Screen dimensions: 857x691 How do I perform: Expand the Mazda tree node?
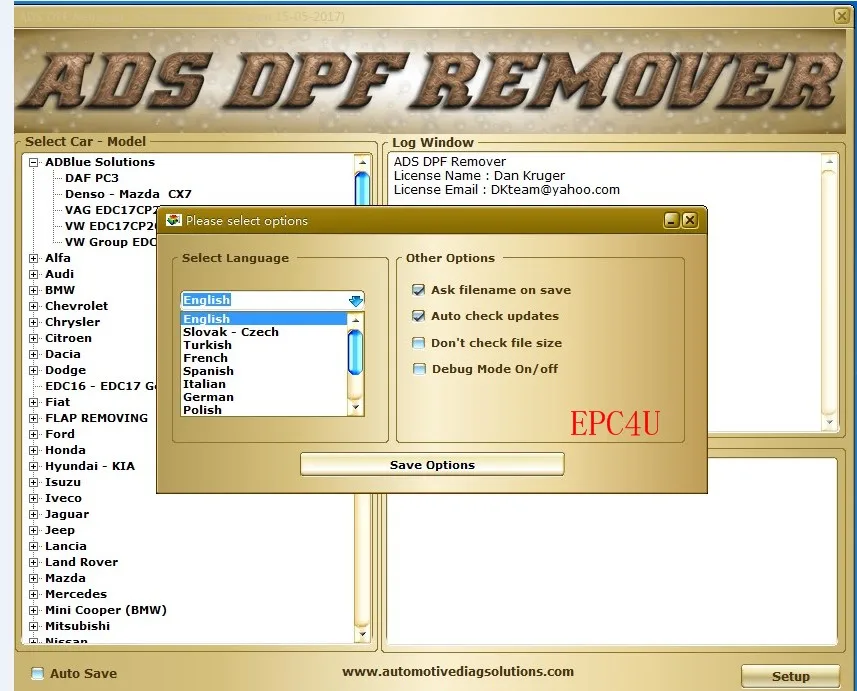[34, 578]
